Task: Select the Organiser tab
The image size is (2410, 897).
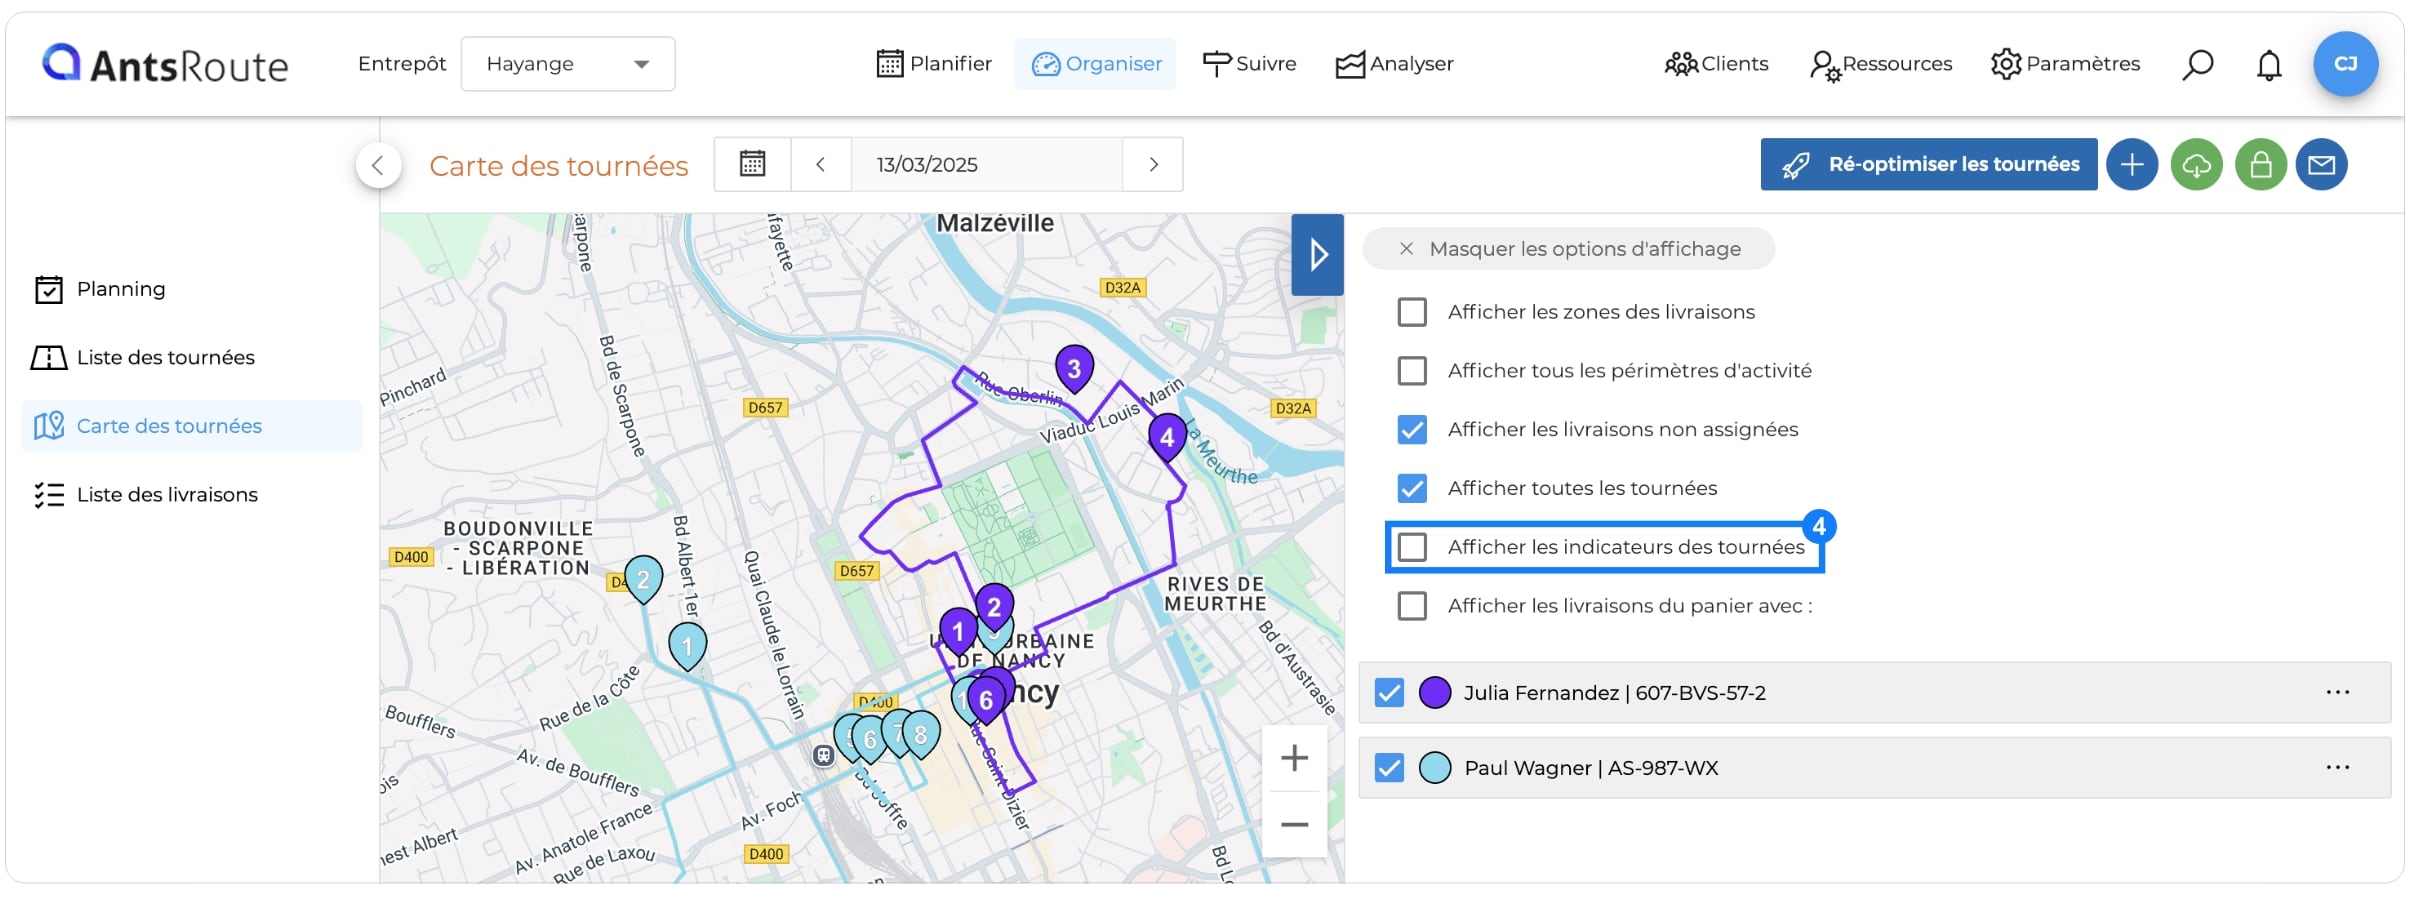Action: [1096, 64]
